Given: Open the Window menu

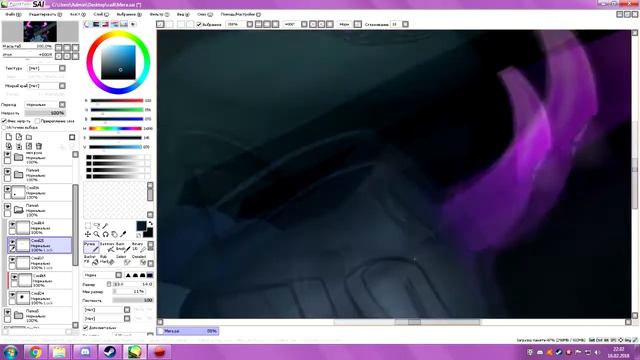Looking at the screenshot, I should tap(204, 14).
